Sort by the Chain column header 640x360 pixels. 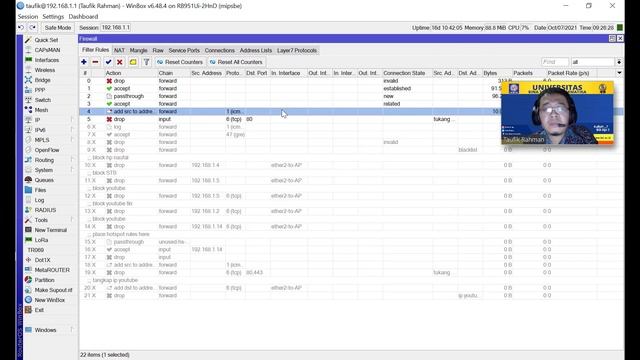pos(173,73)
